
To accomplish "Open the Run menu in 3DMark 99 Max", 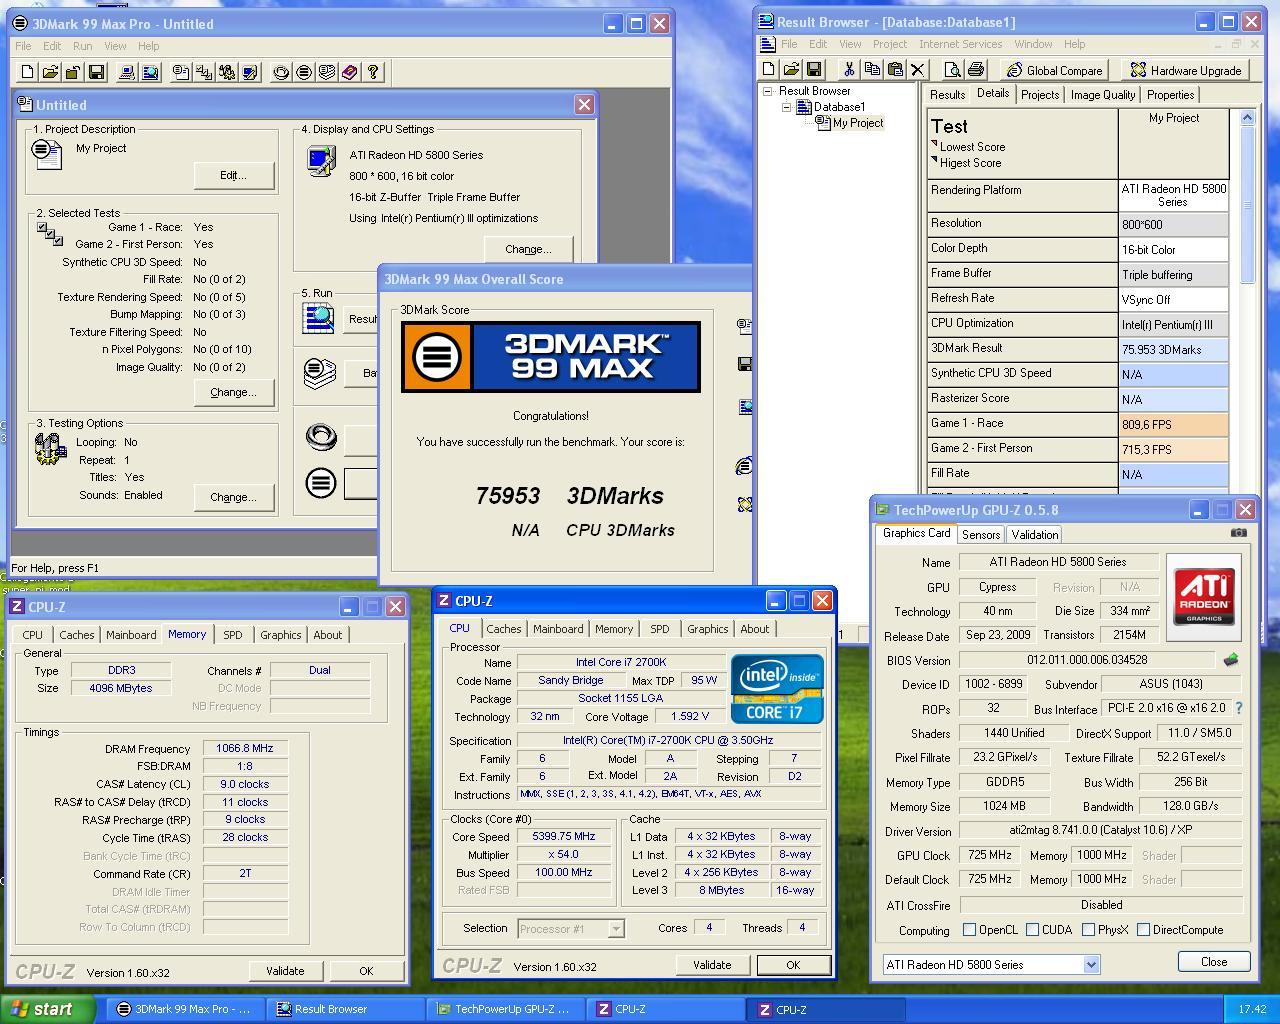I will click(82, 46).
